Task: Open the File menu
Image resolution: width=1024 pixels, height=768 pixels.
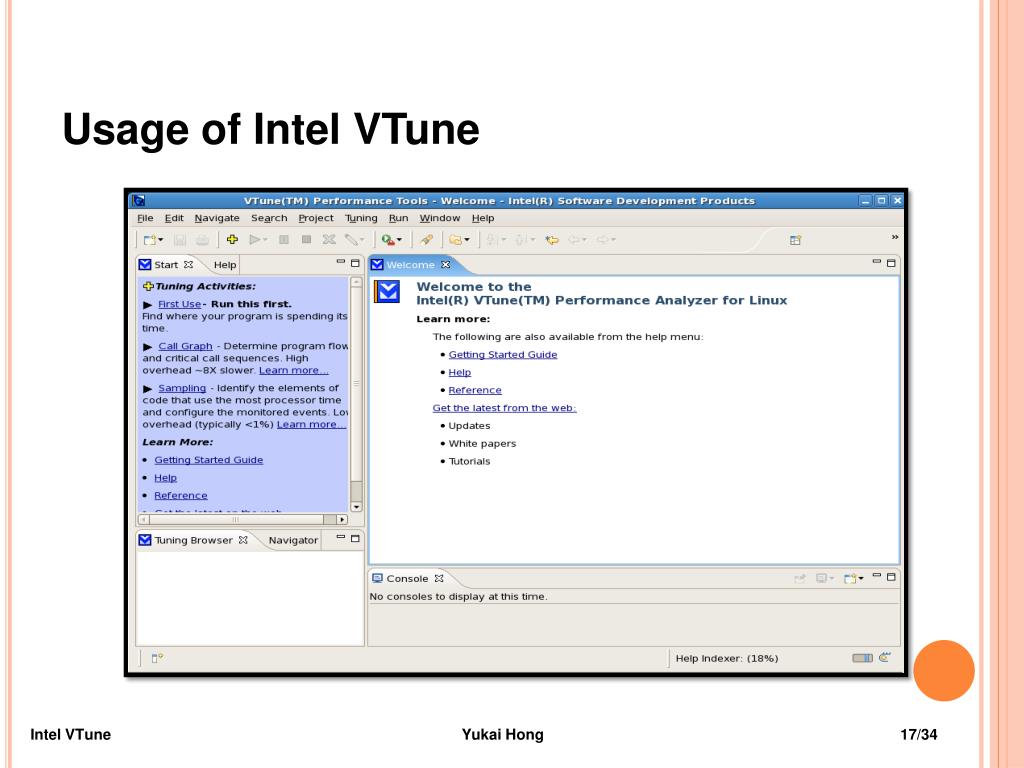Action: pos(145,218)
